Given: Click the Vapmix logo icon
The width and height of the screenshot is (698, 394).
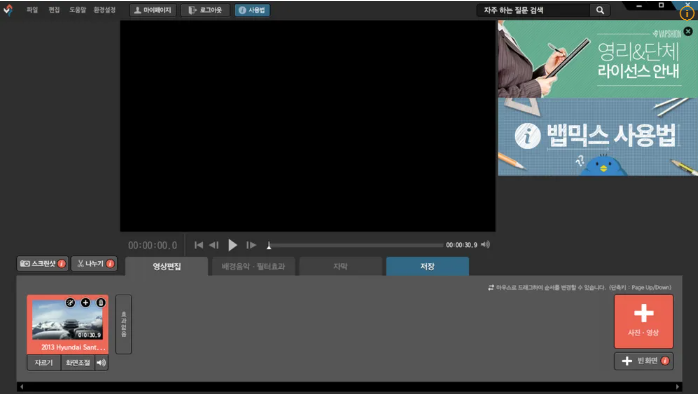Looking at the screenshot, I should pos(8,10).
